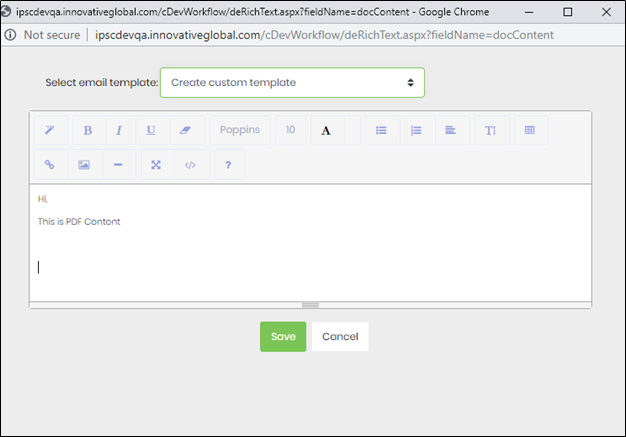
Task: Click the 'Hi,' text line
Action: click(43, 199)
